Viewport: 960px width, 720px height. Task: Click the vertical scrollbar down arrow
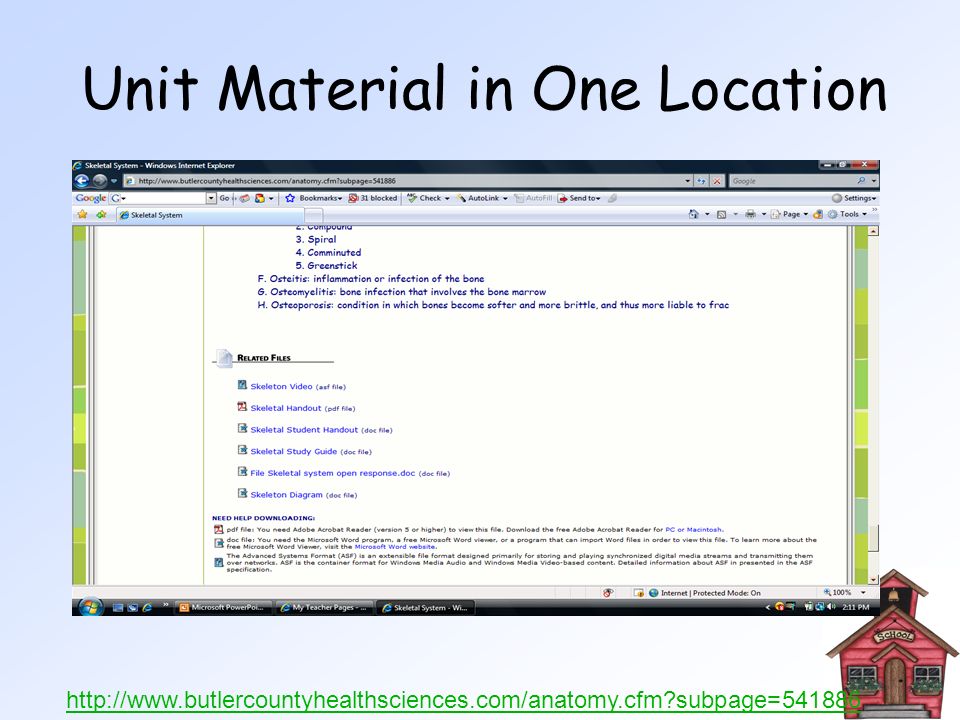[x=873, y=579]
